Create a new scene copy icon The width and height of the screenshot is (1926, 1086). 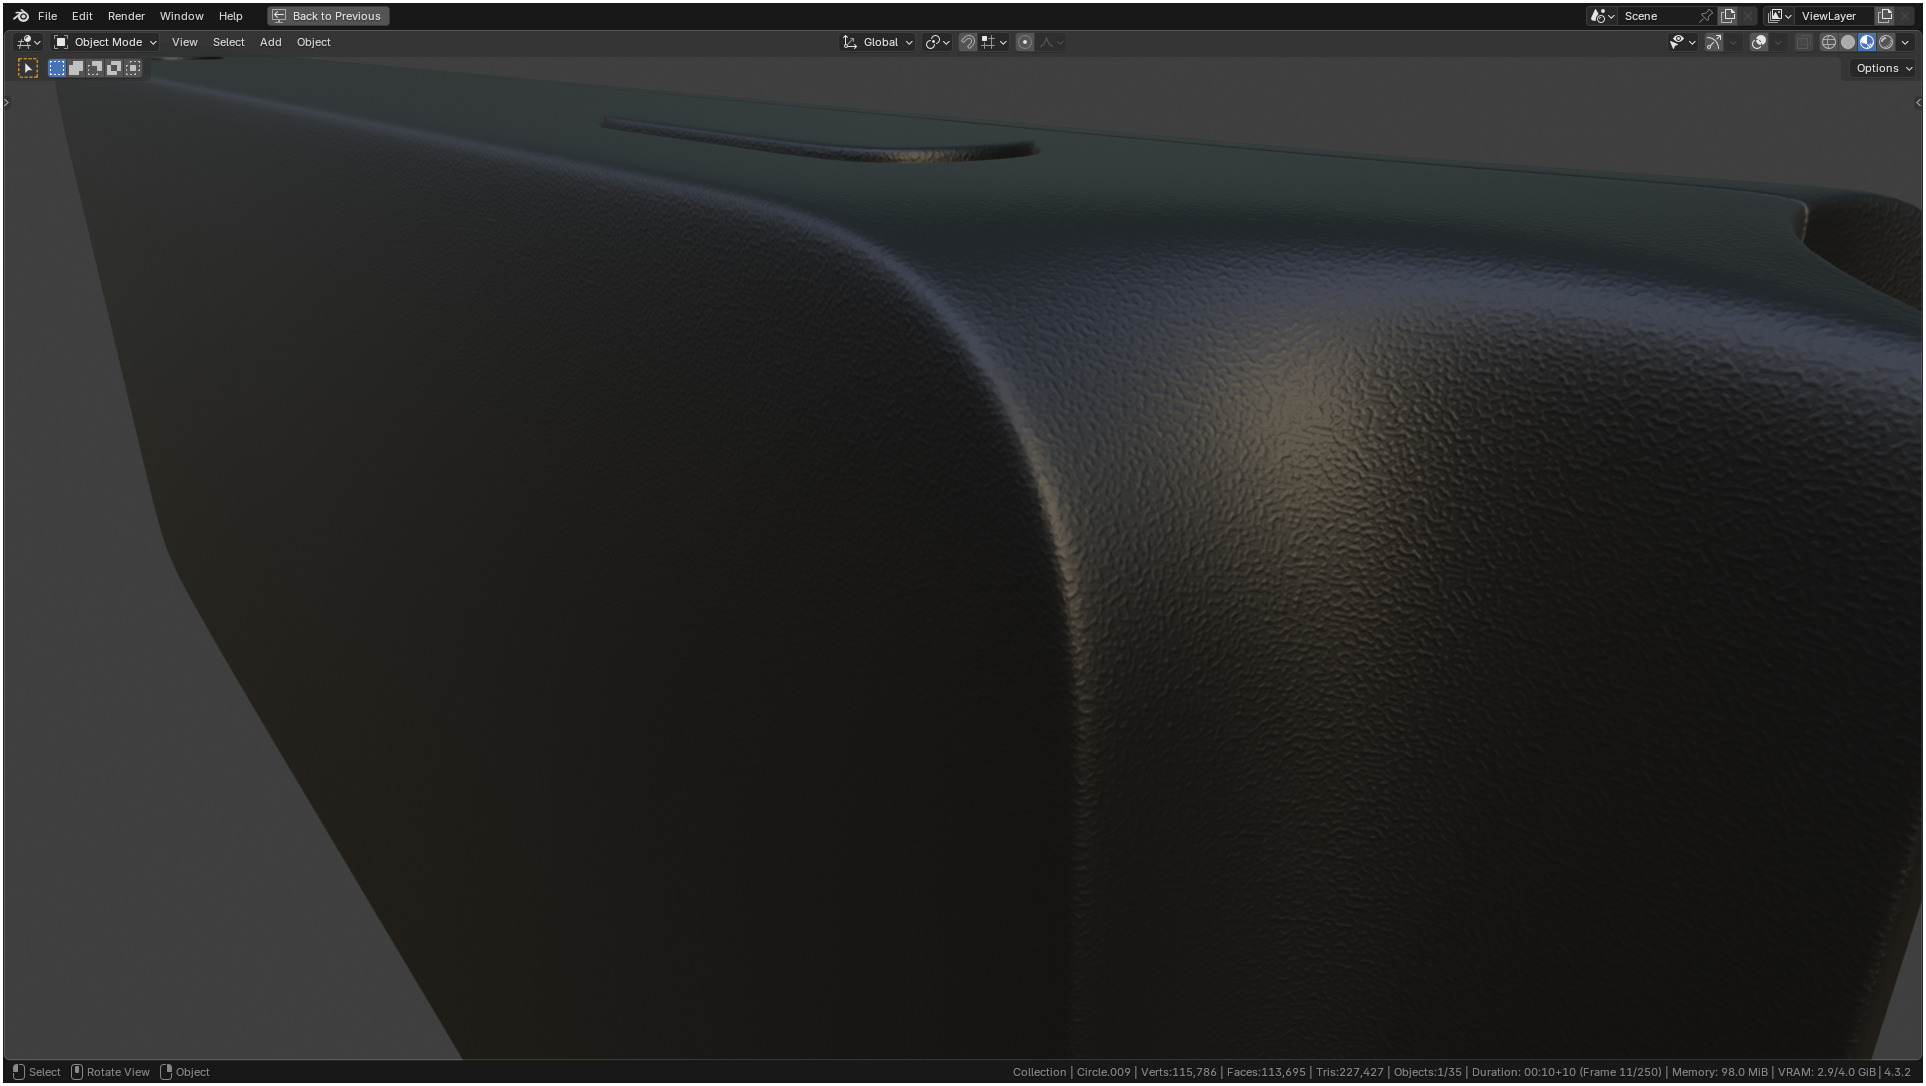(x=1728, y=16)
